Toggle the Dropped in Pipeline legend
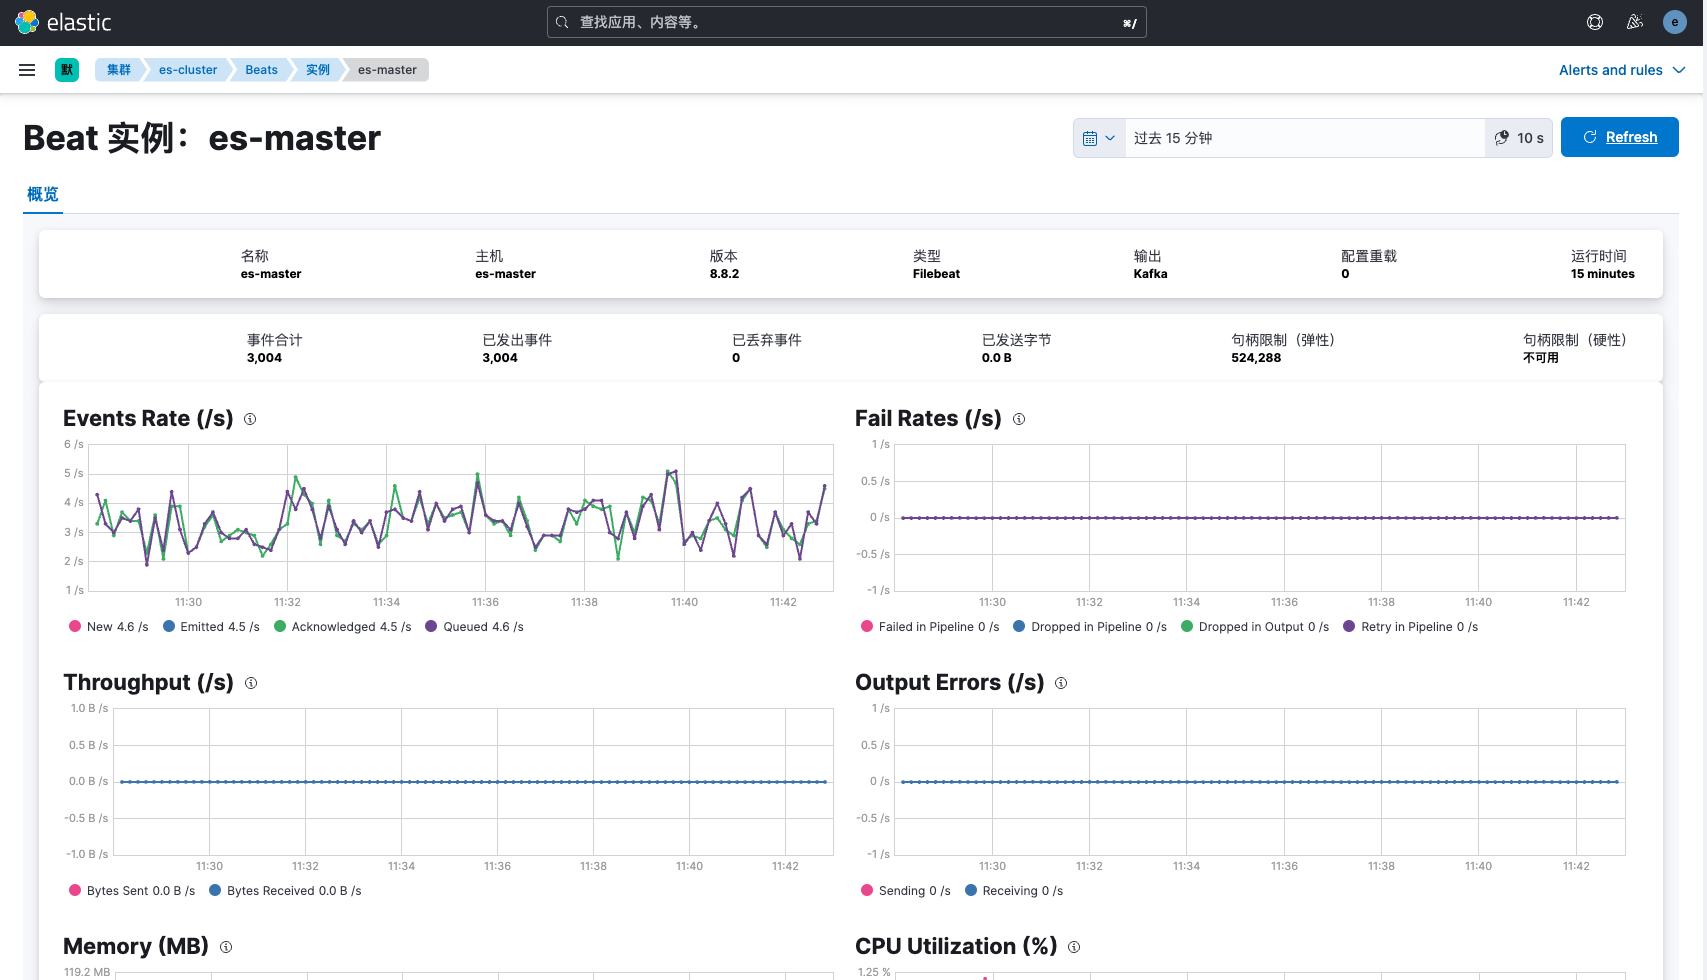The image size is (1707, 980). coord(1090,627)
